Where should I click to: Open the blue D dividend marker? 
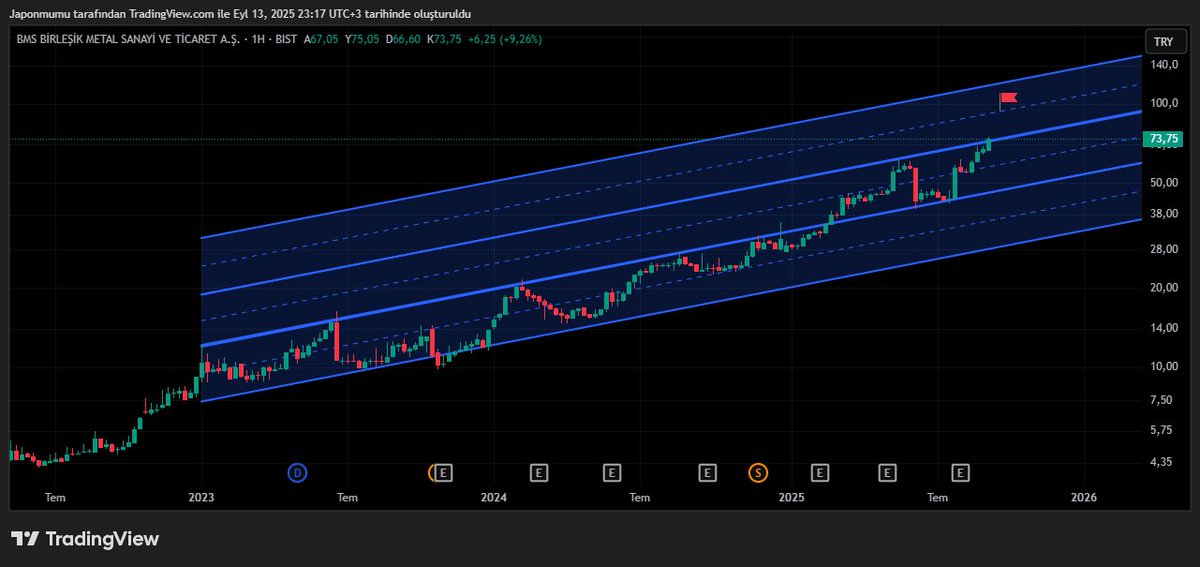[x=297, y=472]
